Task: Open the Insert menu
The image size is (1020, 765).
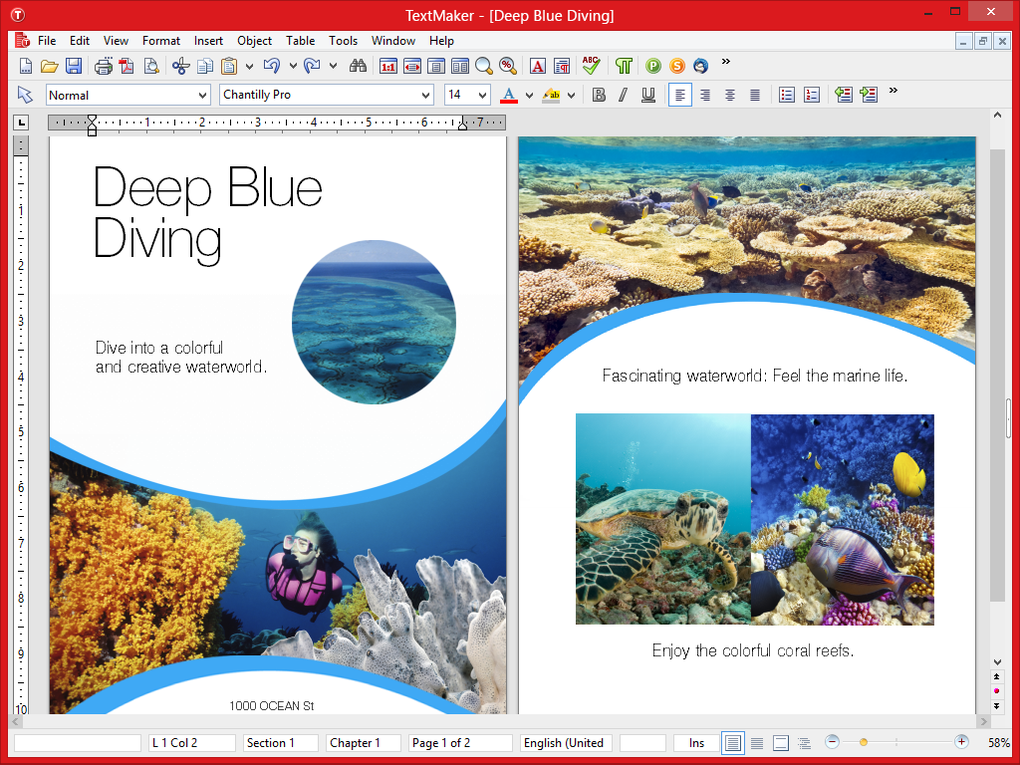Action: point(208,41)
